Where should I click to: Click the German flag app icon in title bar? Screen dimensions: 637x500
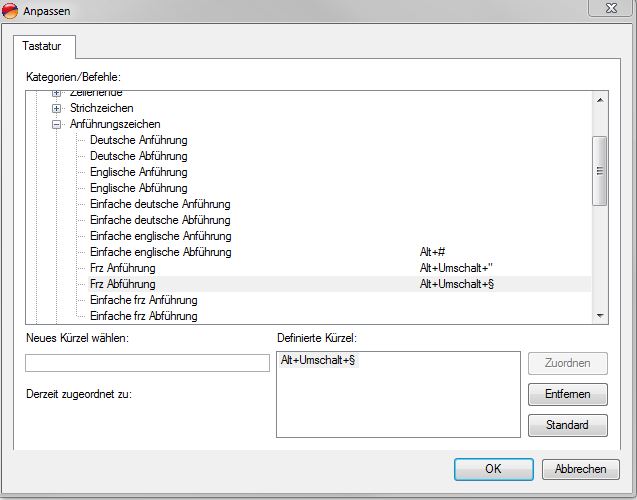pyautogui.click(x=11, y=9)
